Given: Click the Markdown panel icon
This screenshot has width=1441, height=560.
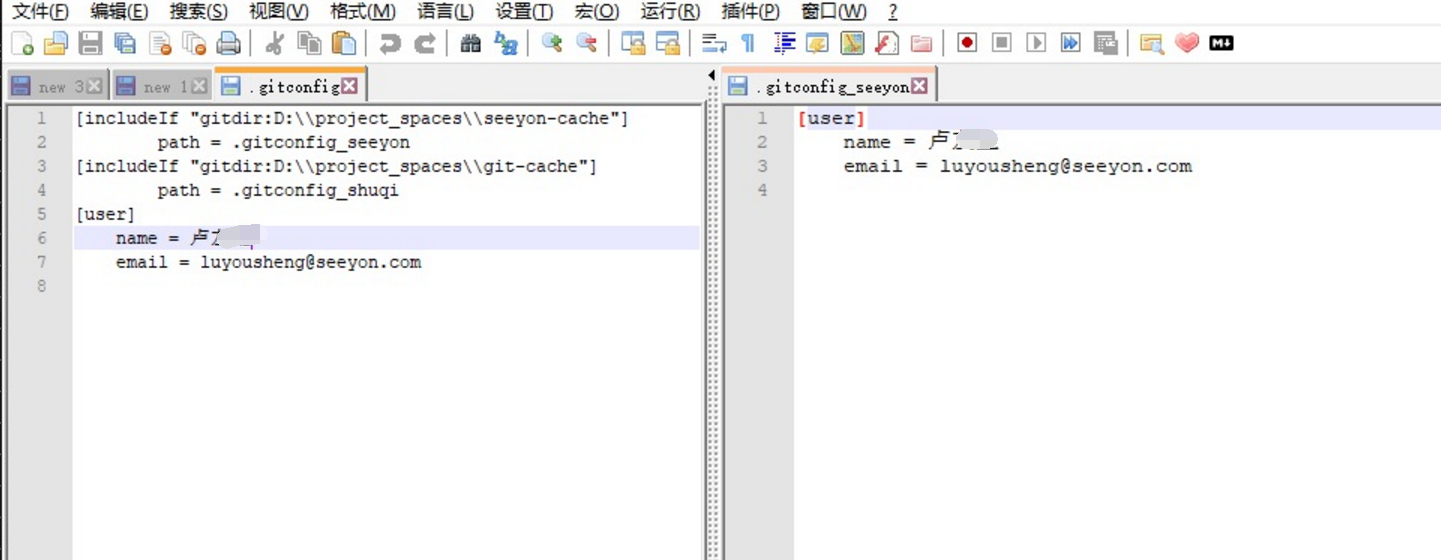Looking at the screenshot, I should tap(1221, 43).
